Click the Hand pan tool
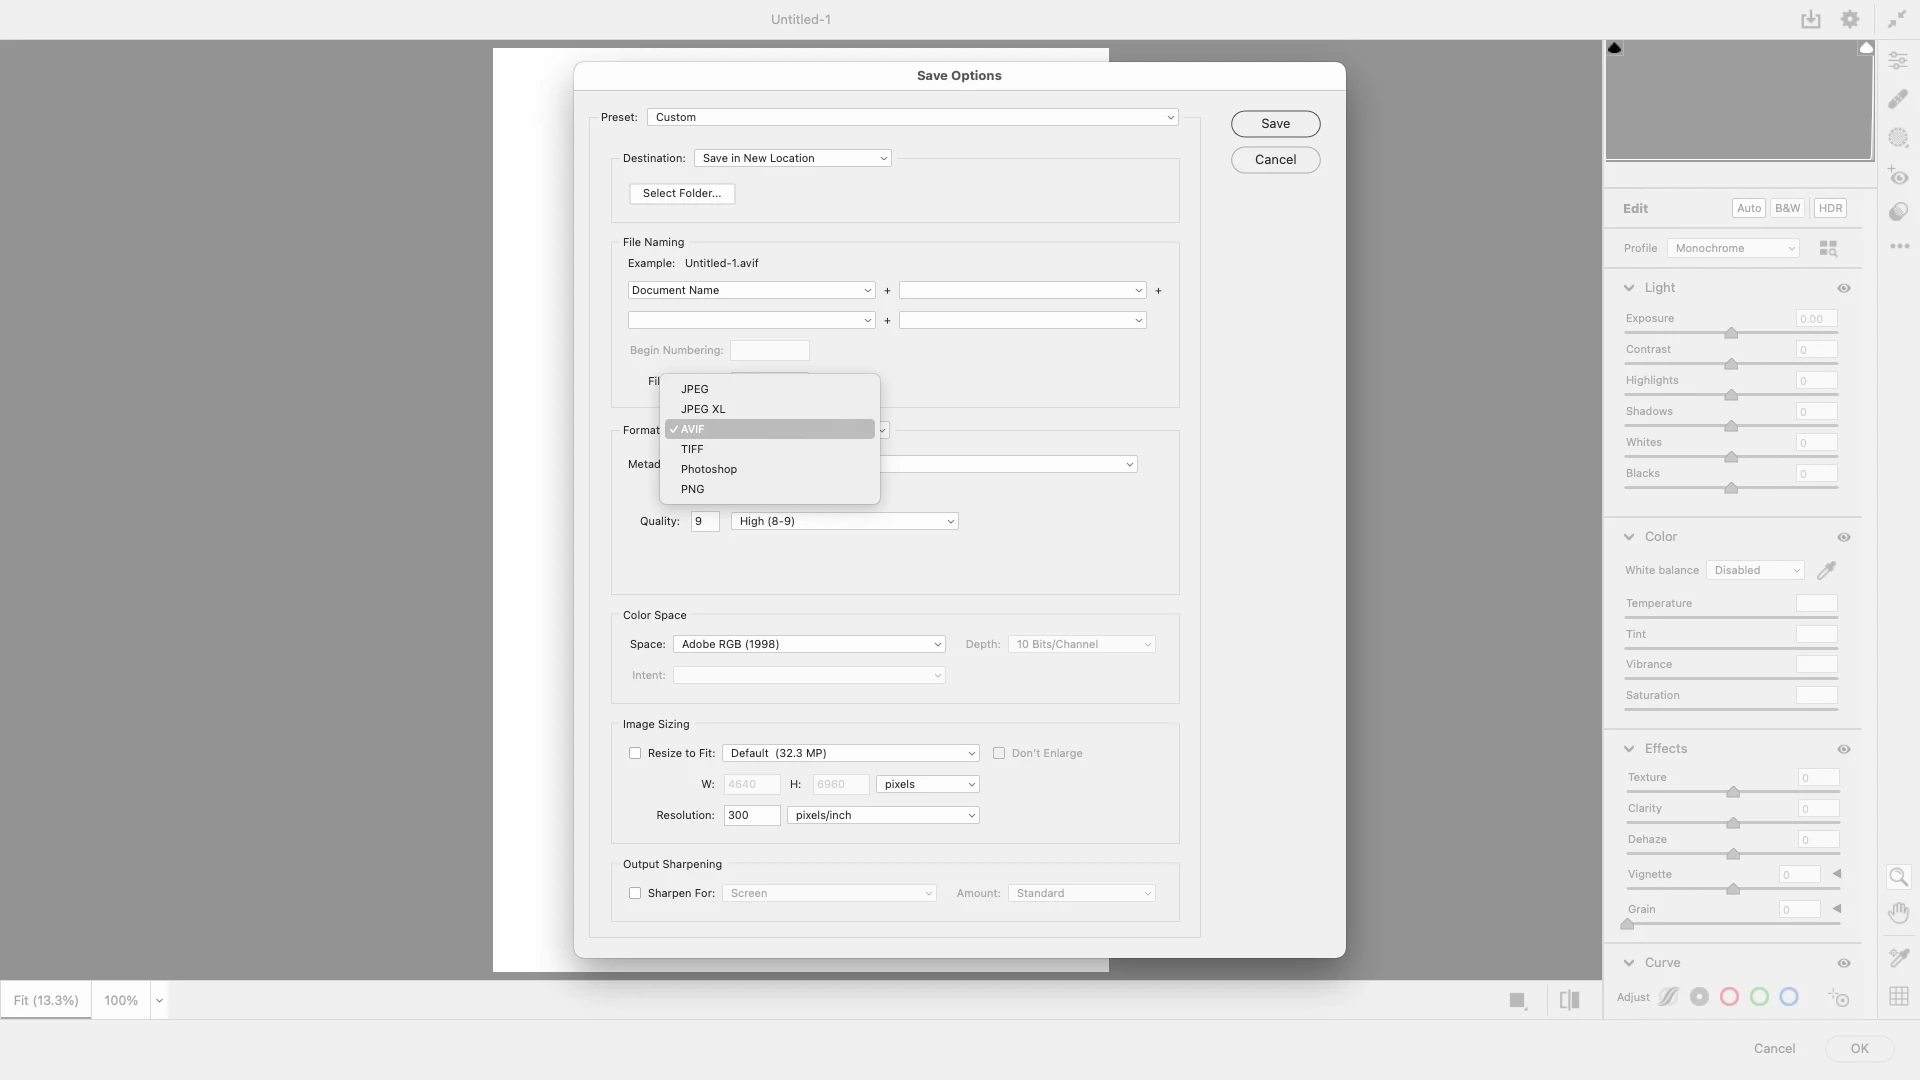This screenshot has height=1080, width=1920. click(1898, 913)
